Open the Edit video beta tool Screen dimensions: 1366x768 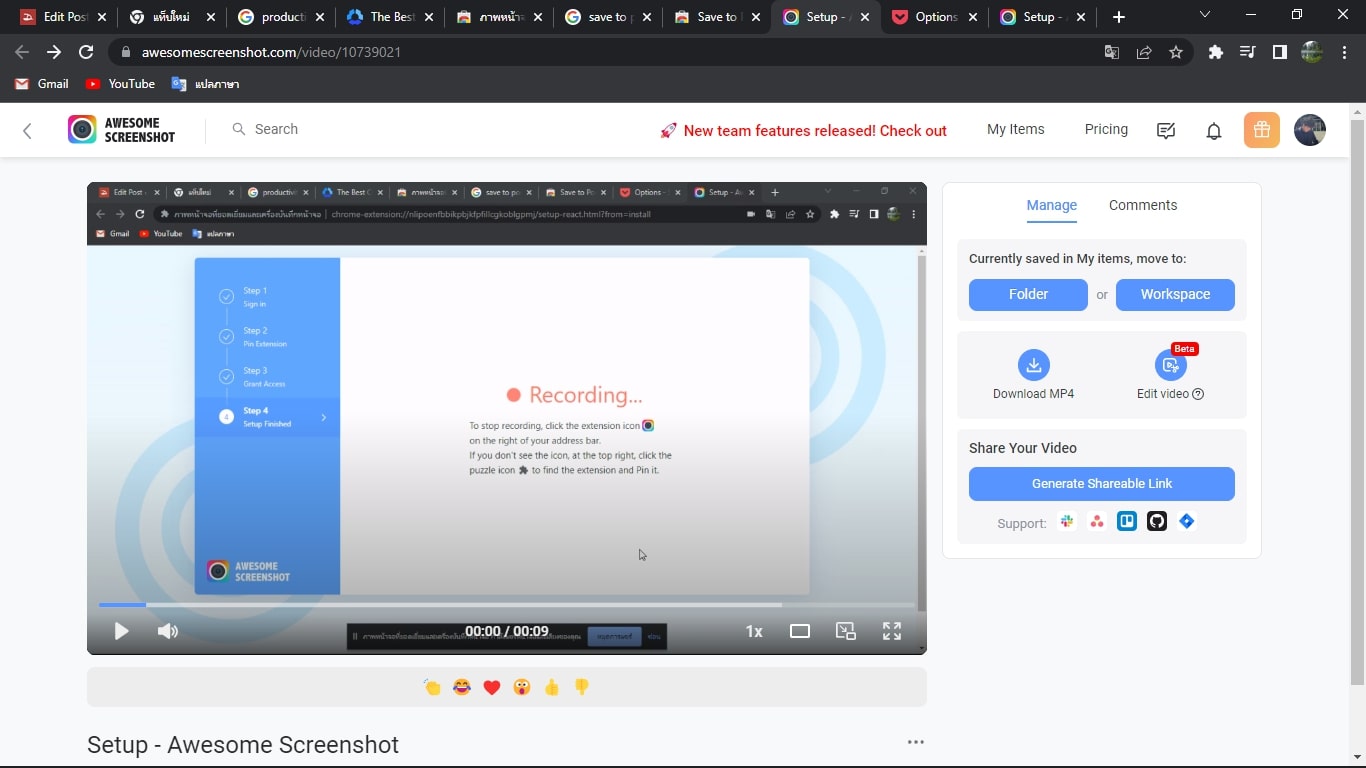1170,365
